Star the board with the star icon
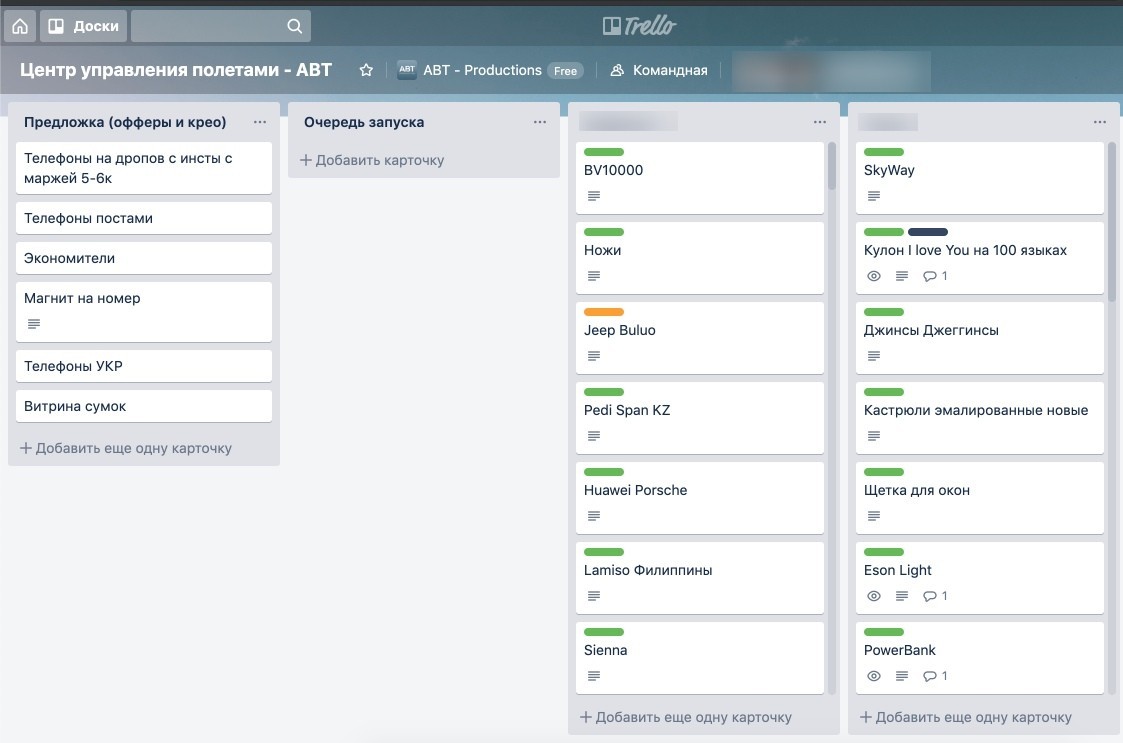The height and width of the screenshot is (743, 1123). click(x=366, y=69)
